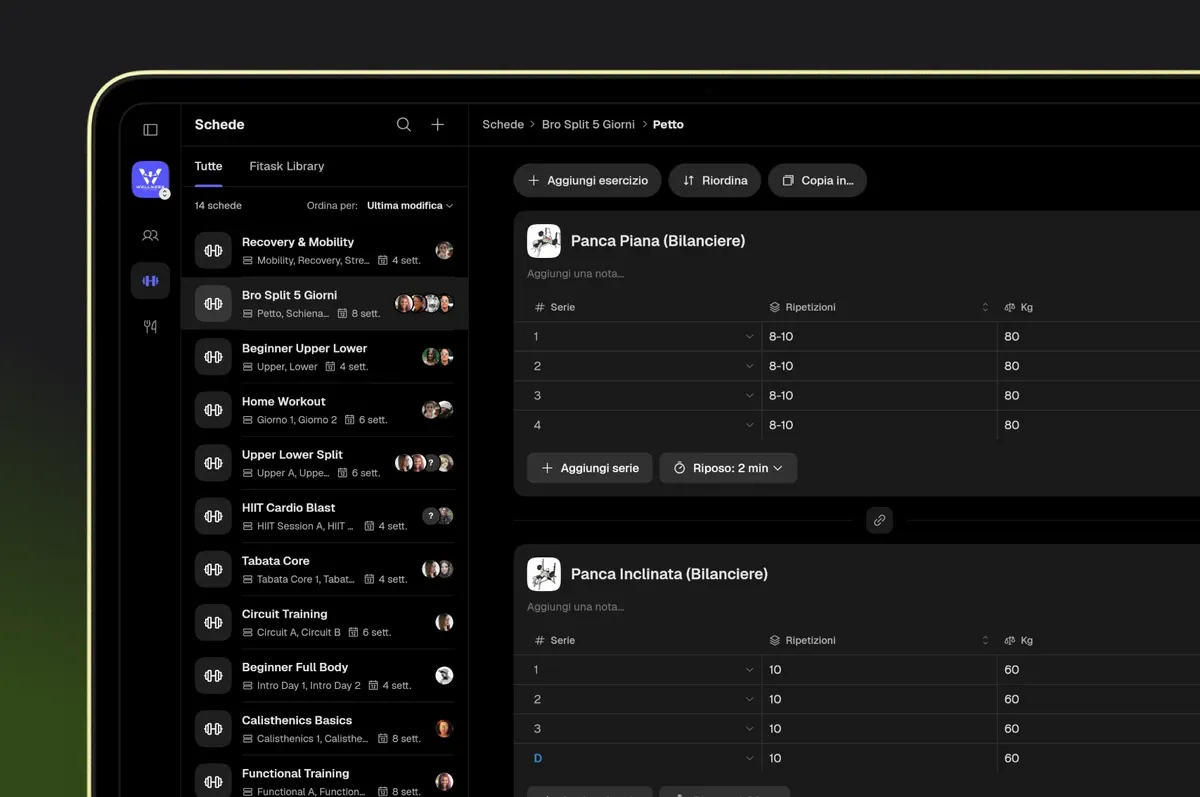1200x797 pixels.
Task: Click the avatar on Beginner Full Body row
Action: (445, 676)
